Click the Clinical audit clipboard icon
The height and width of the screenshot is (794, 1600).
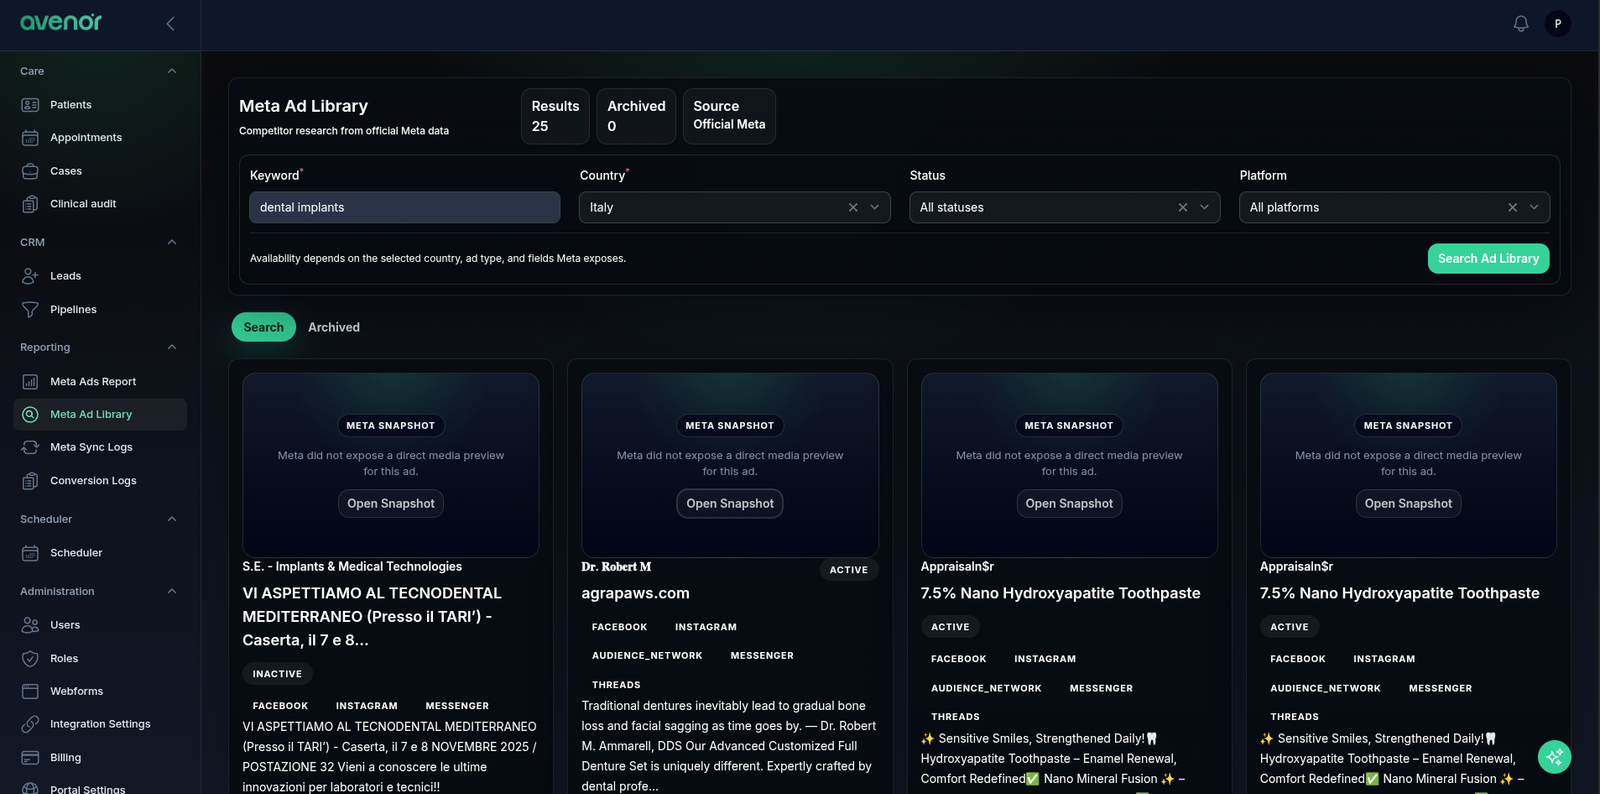pyautogui.click(x=30, y=204)
